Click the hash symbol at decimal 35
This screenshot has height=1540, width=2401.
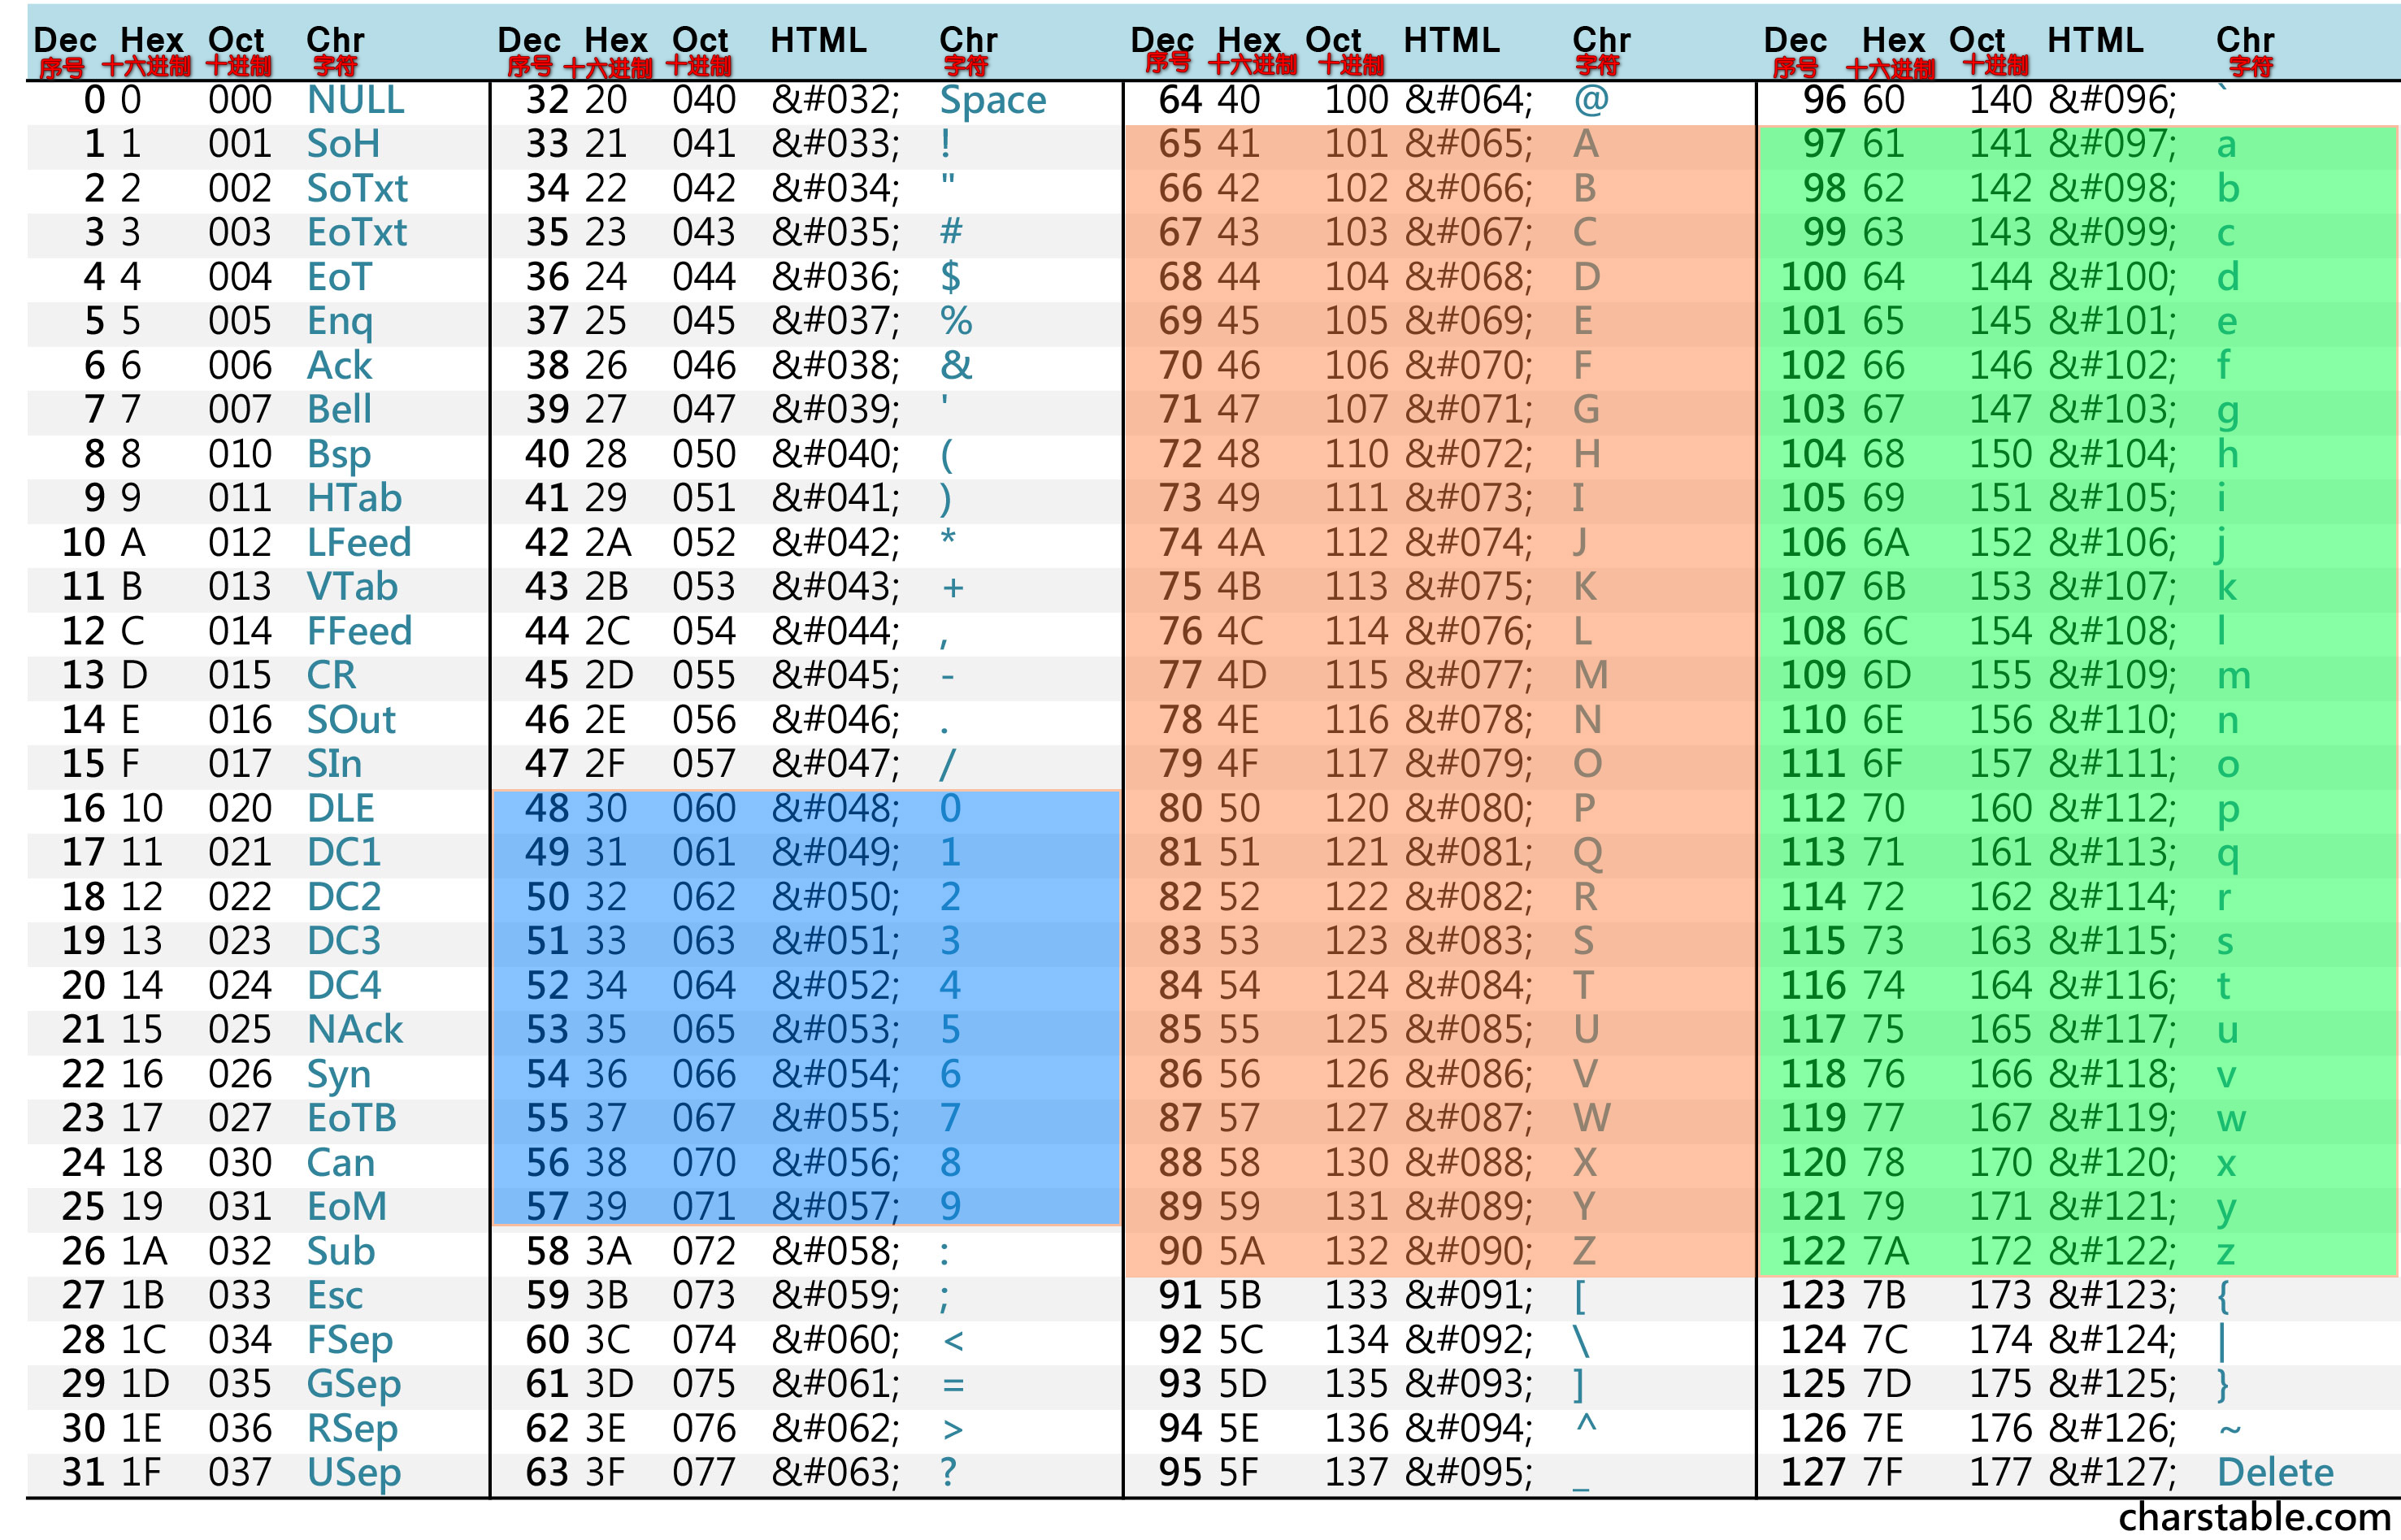[951, 232]
